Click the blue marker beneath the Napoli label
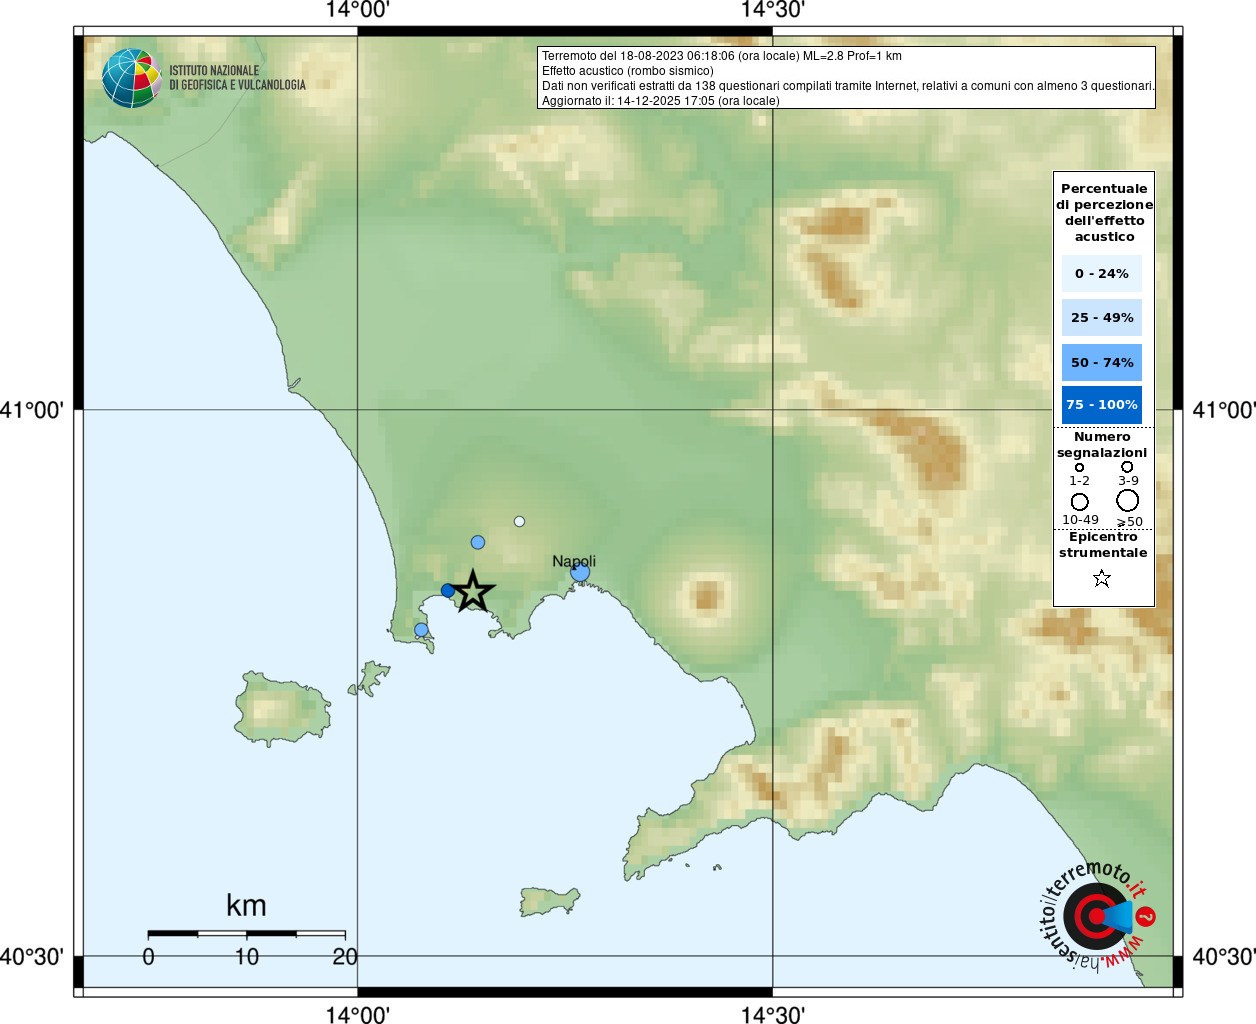The image size is (1256, 1024). (580, 573)
